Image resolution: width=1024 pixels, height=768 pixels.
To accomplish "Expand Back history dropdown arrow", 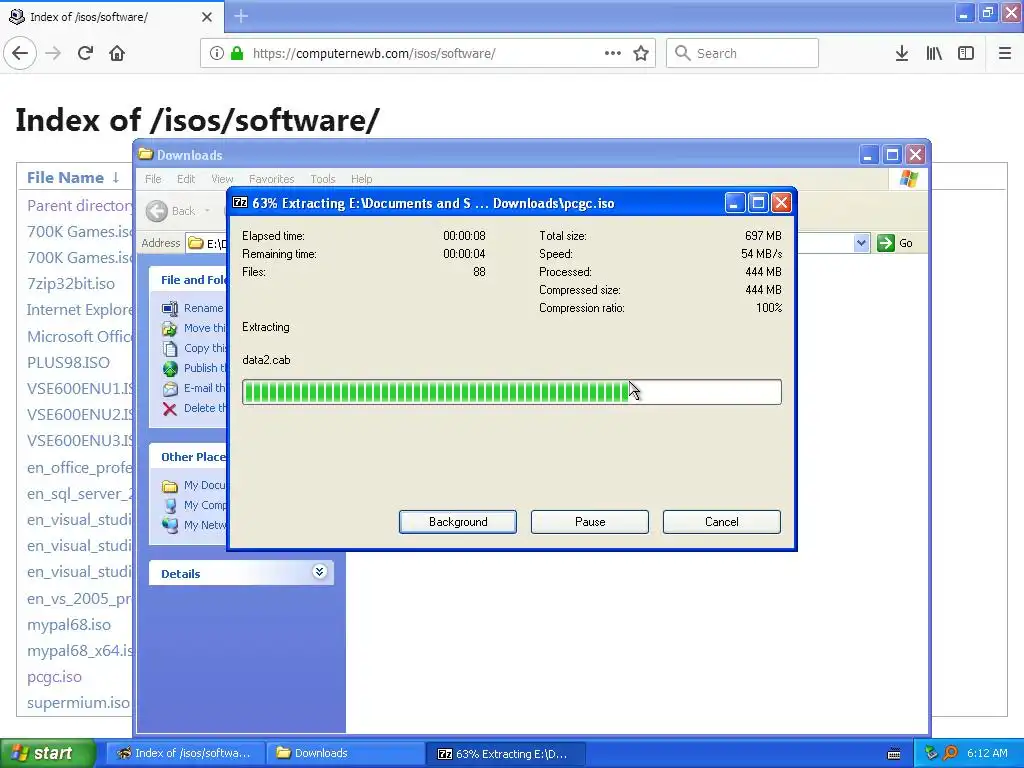I will [x=207, y=211].
